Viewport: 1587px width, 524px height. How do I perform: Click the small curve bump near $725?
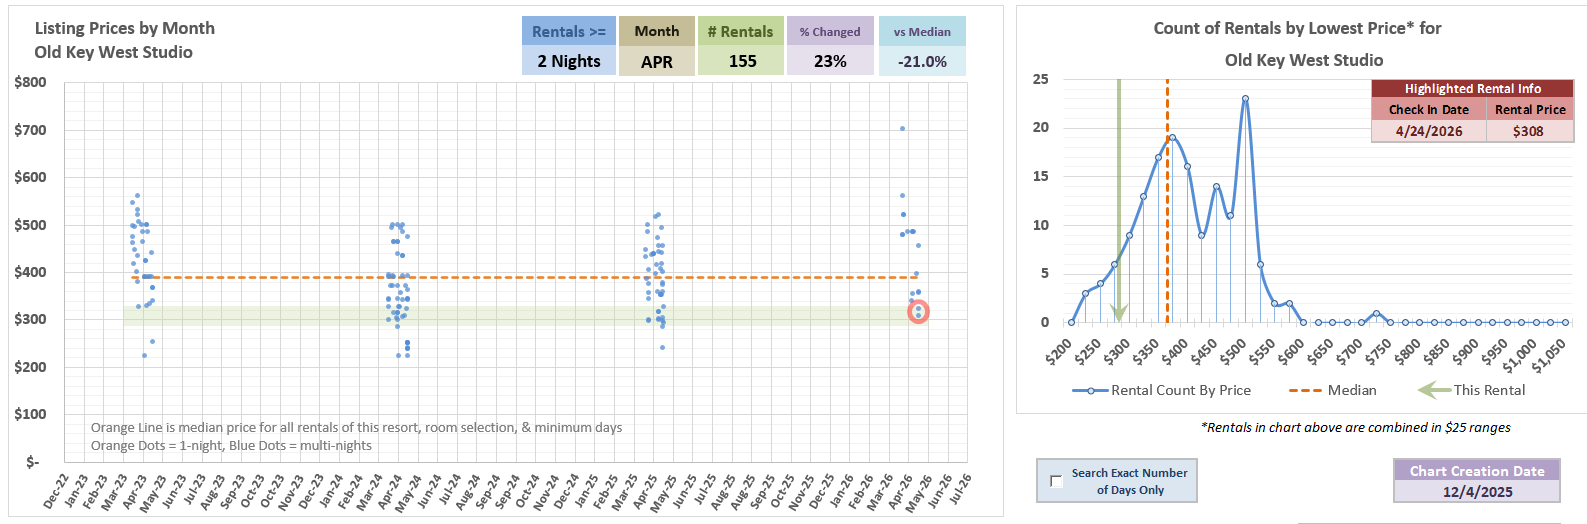pyautogui.click(x=1376, y=314)
